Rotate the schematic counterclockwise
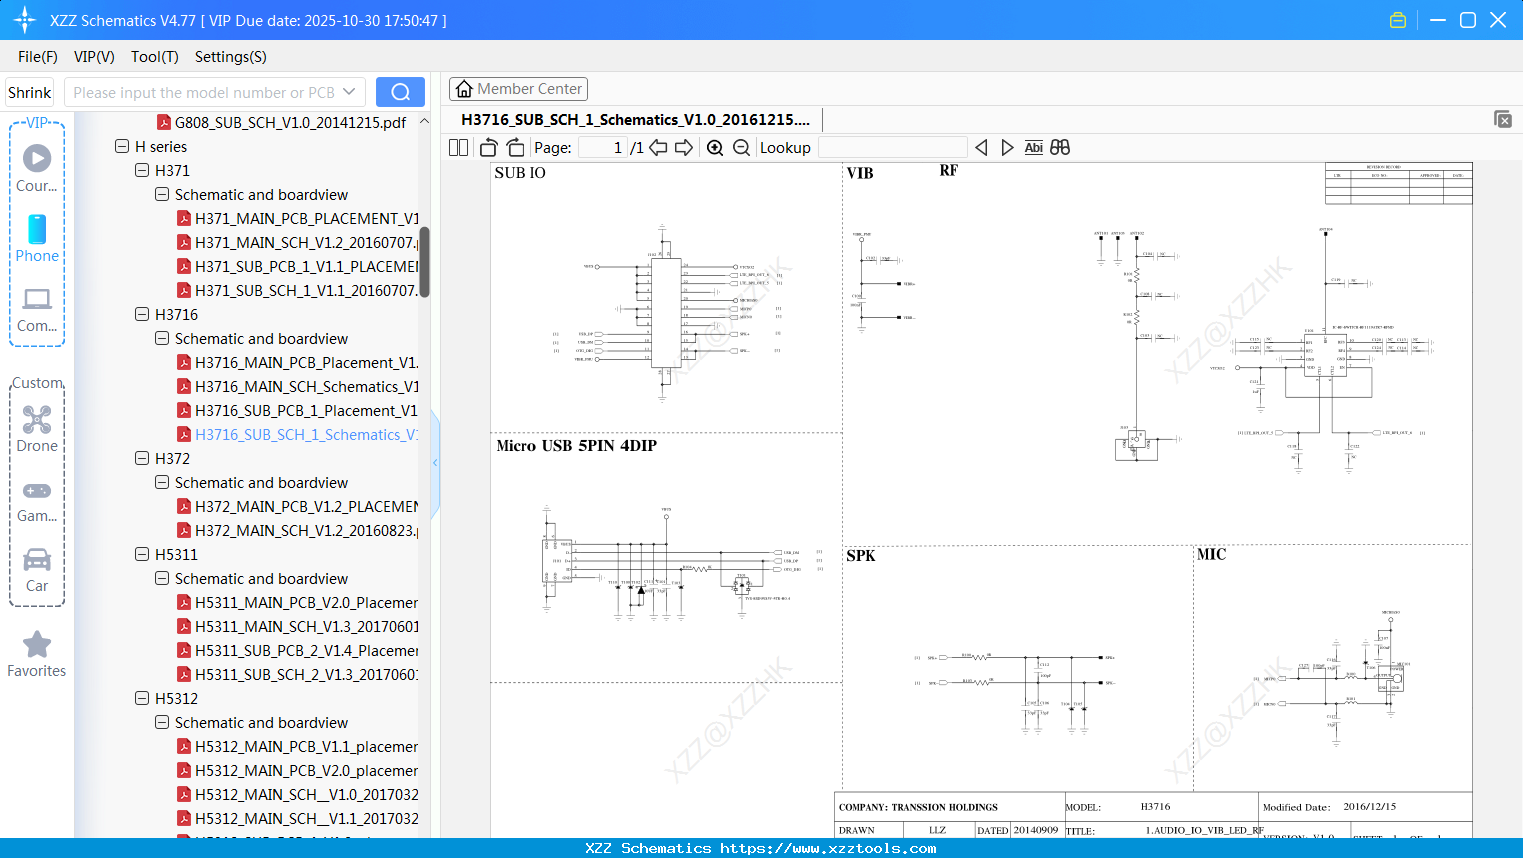This screenshot has height=858, width=1523. coord(487,147)
